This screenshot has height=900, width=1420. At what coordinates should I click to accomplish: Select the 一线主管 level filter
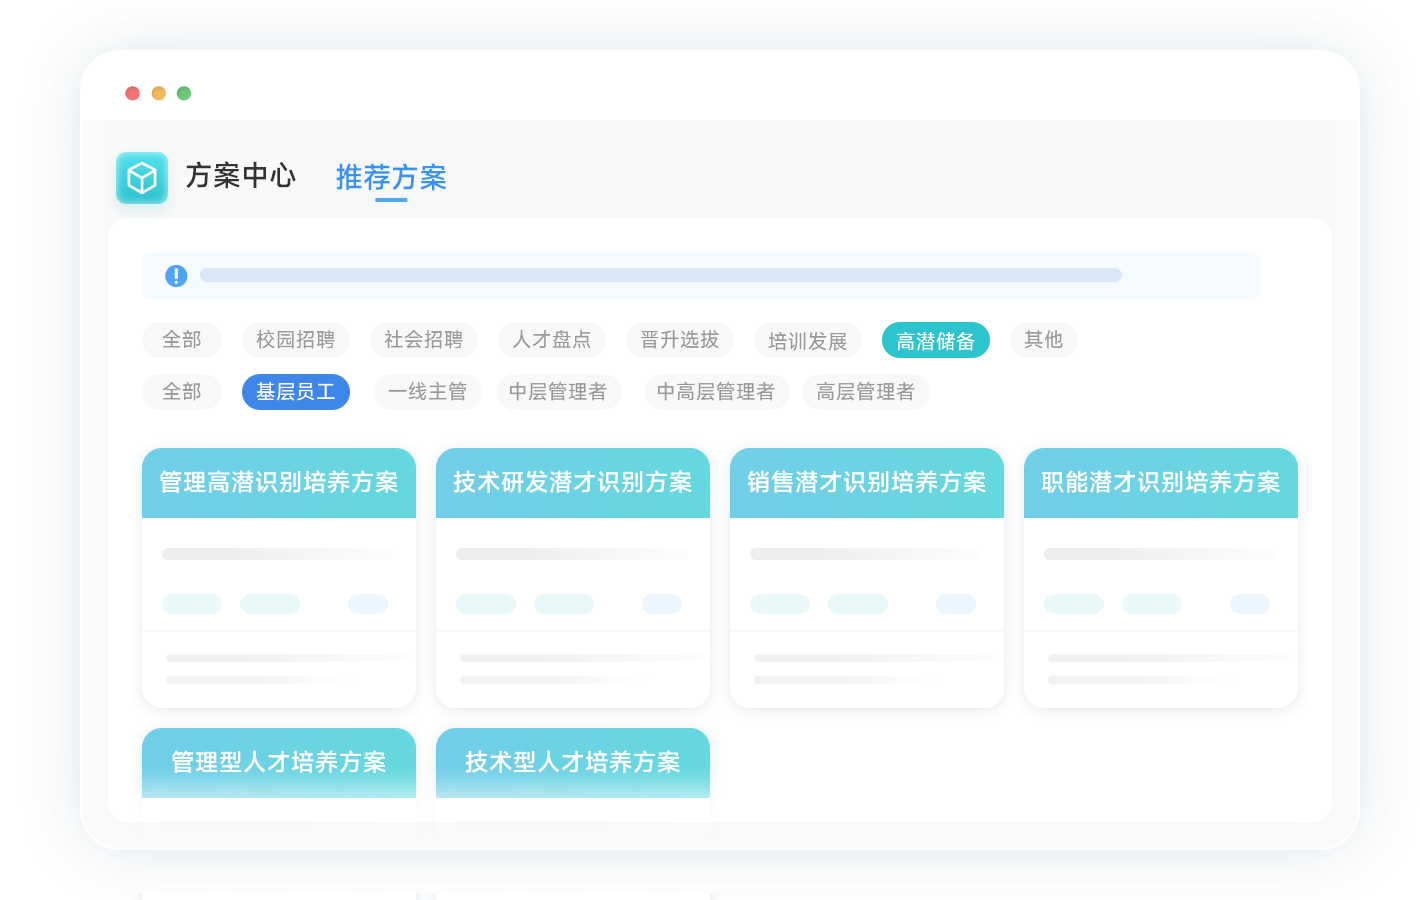coord(427,392)
